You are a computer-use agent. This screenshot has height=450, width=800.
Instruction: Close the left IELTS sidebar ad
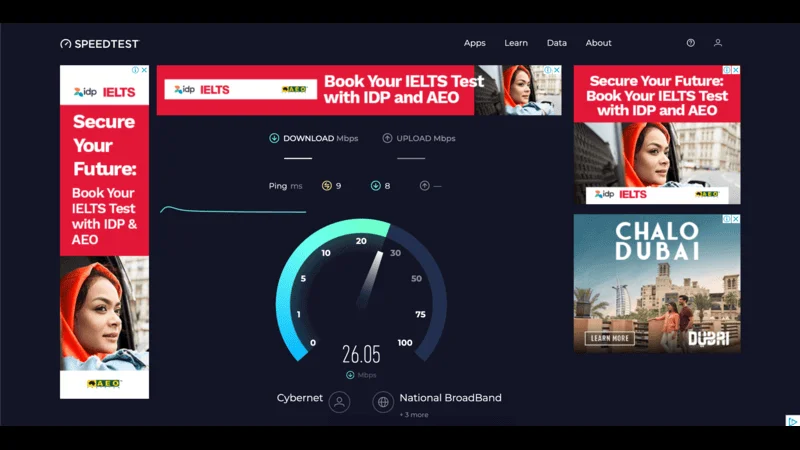144,70
